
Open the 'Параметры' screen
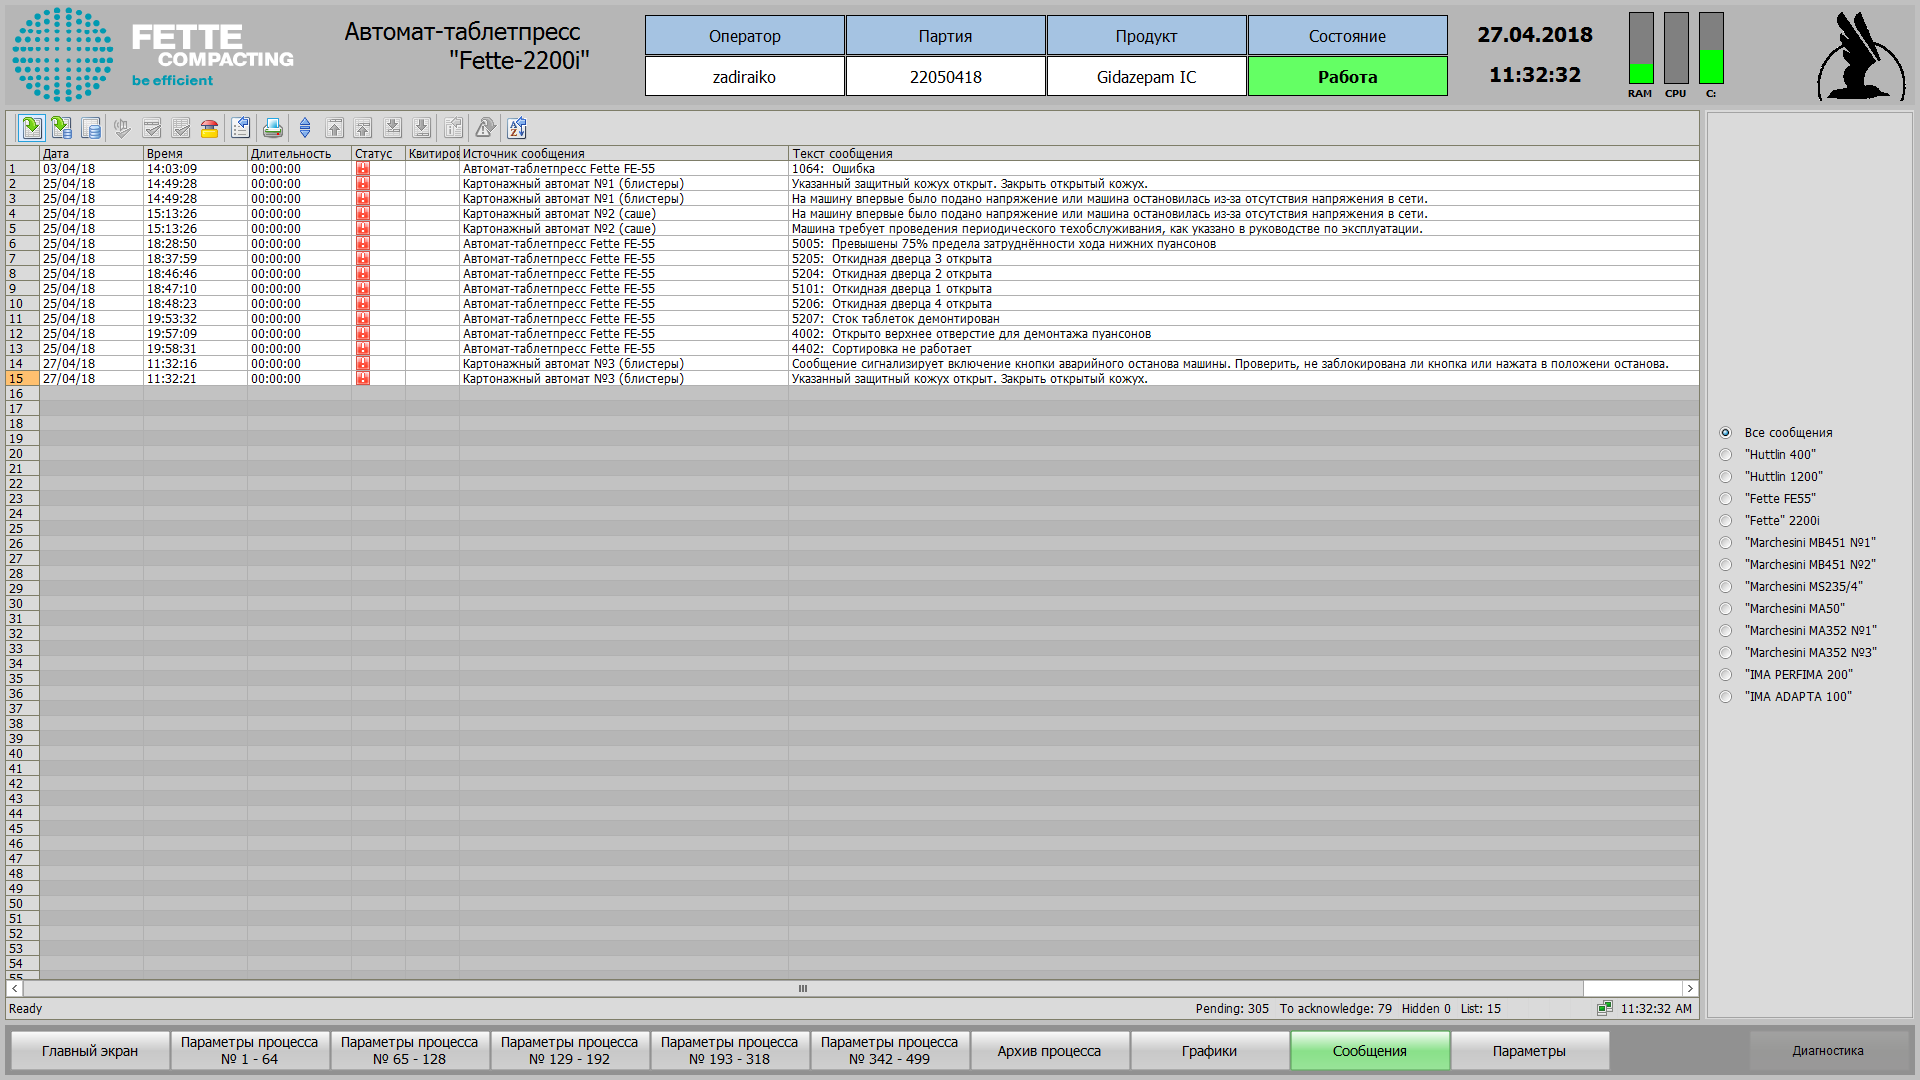click(1530, 1051)
